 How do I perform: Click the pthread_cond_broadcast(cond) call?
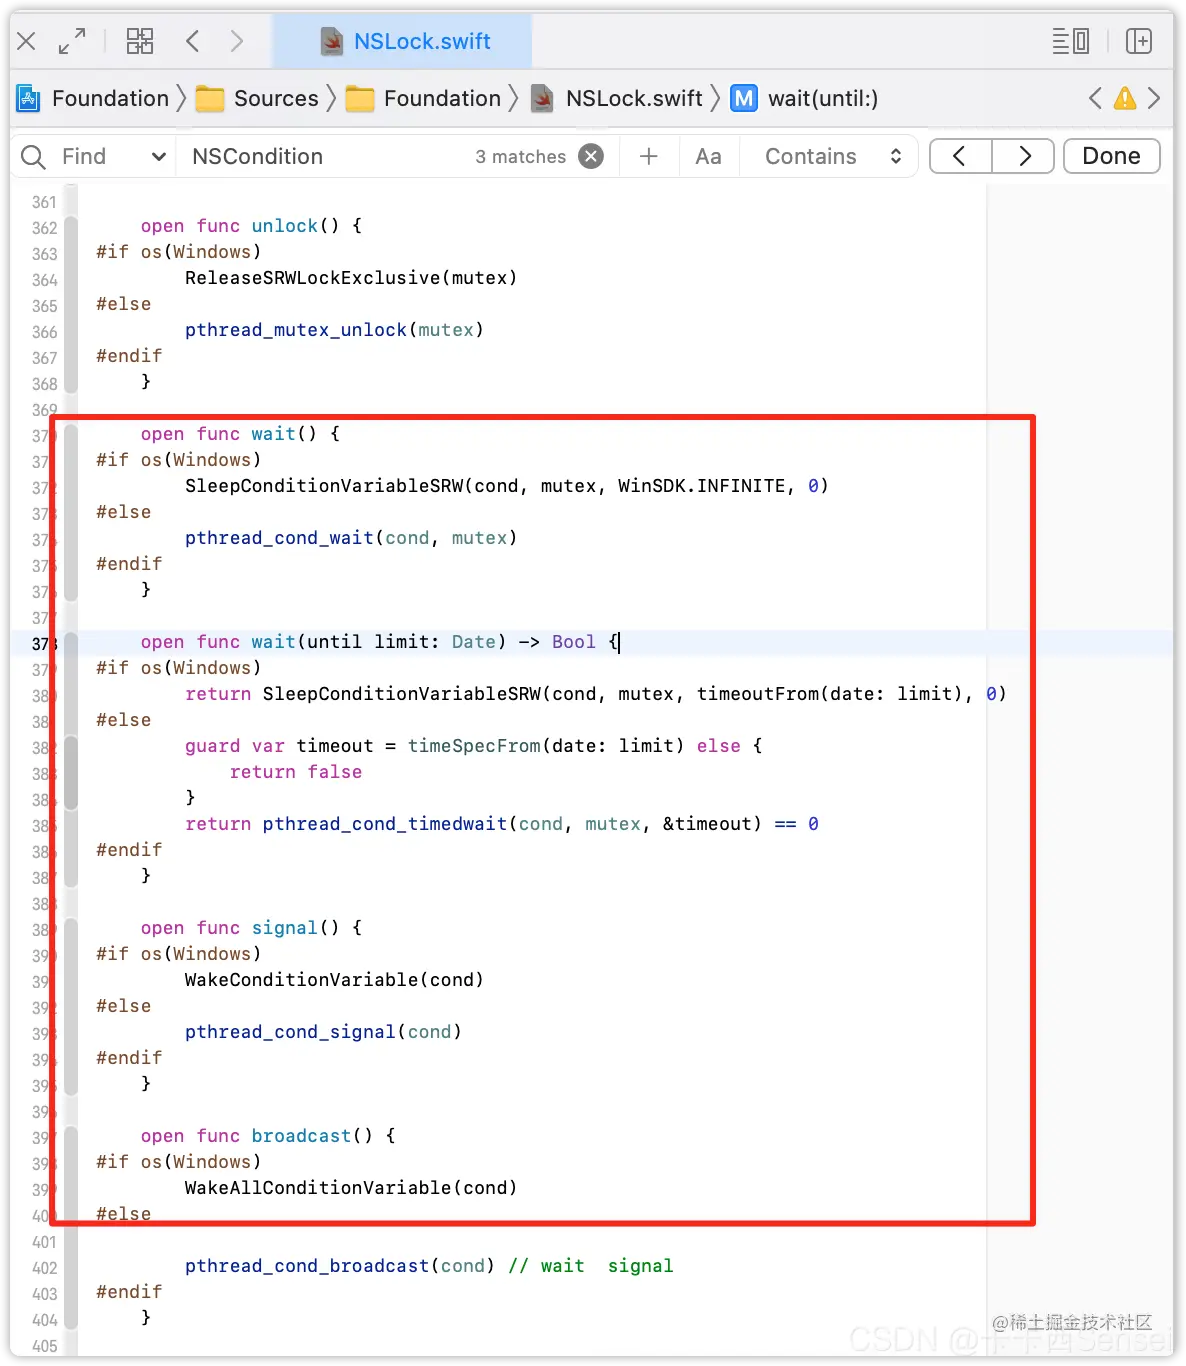click(340, 1266)
